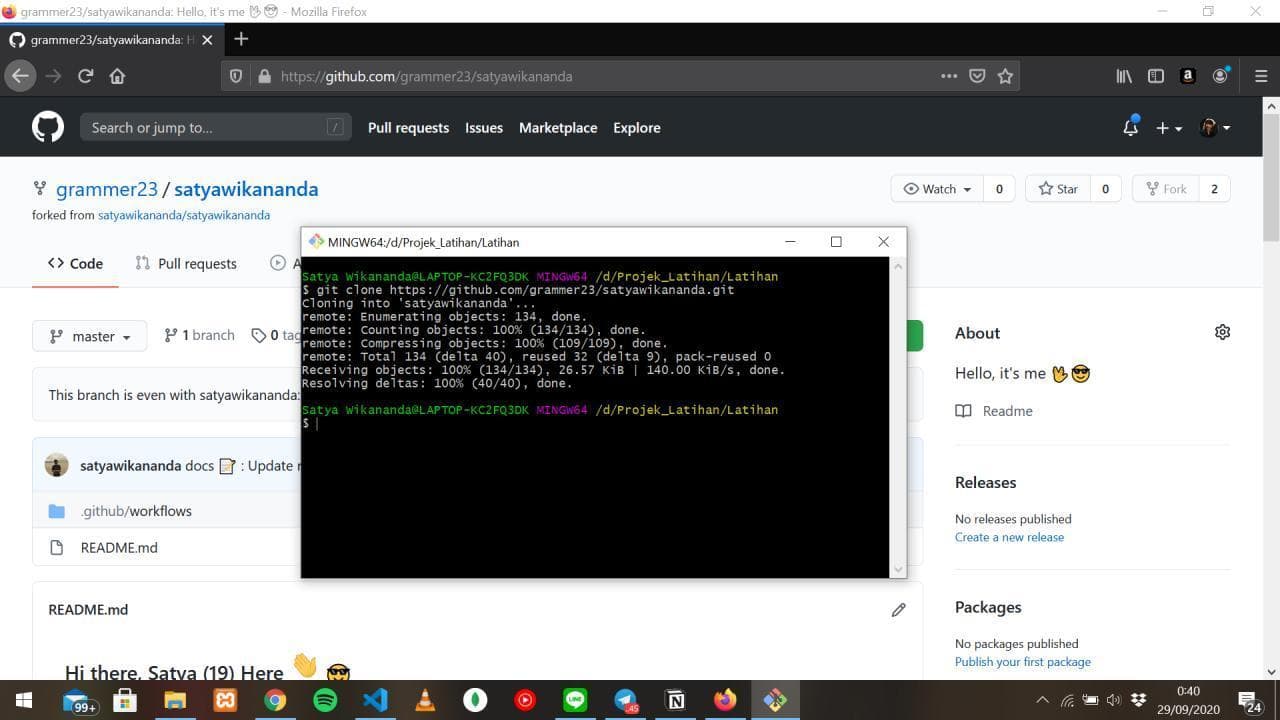
Task: Bookmark this page with the star icon
Action: [1005, 76]
